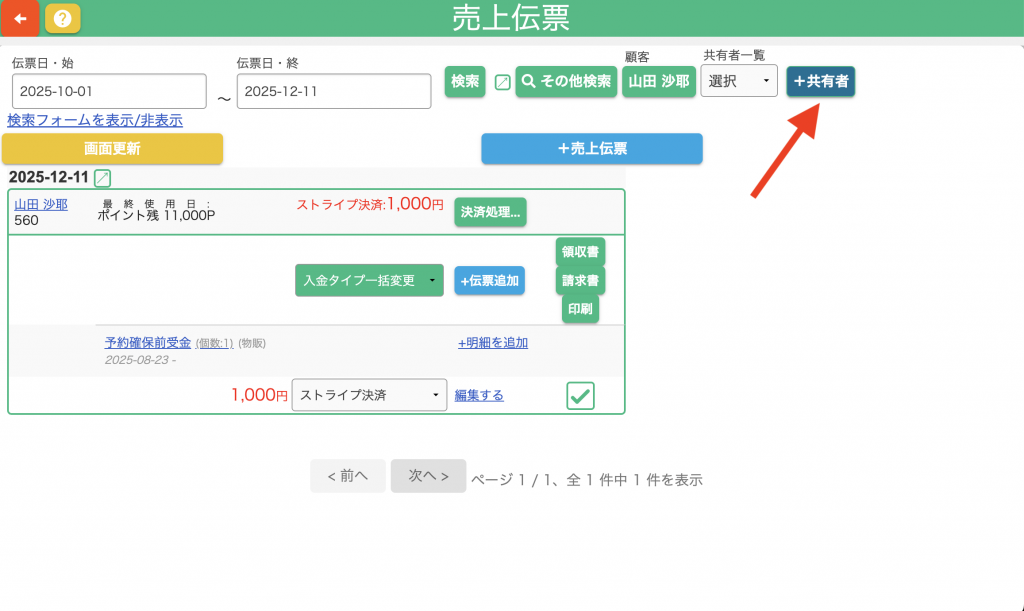Click the 伝票日・始 start date field
Viewport: 1024px width, 611px height.
coord(109,91)
